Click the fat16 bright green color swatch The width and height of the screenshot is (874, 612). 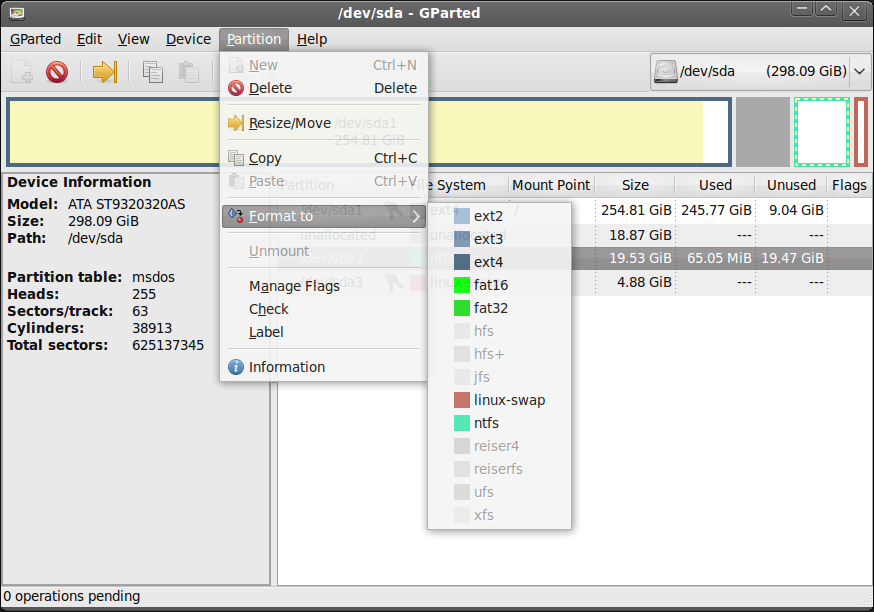[462, 285]
